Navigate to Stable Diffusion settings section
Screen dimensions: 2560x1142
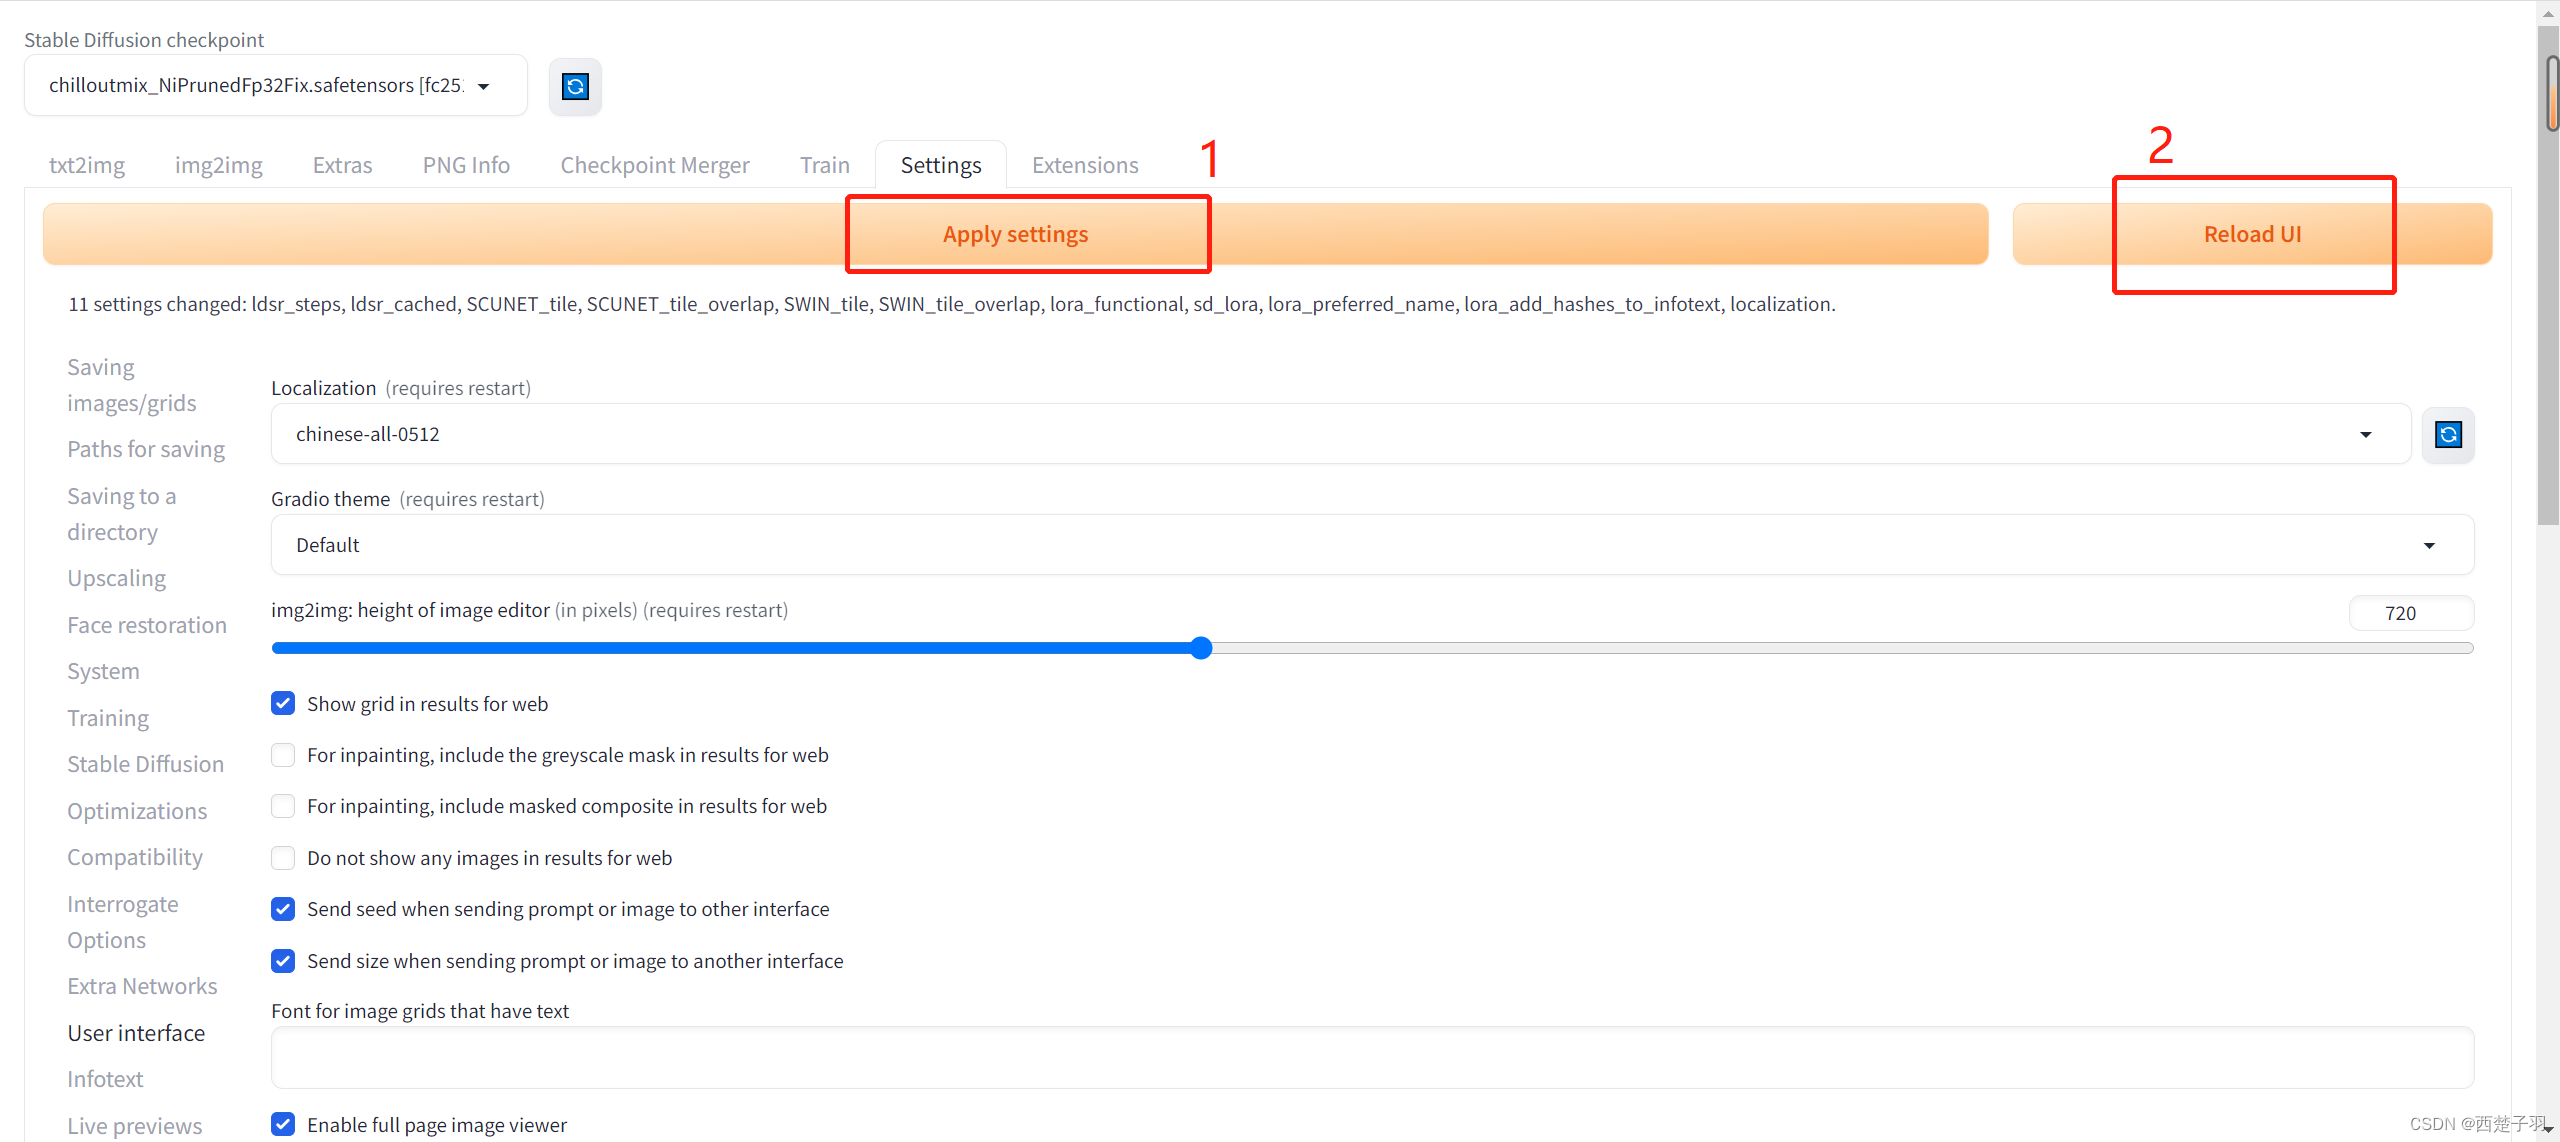(144, 763)
